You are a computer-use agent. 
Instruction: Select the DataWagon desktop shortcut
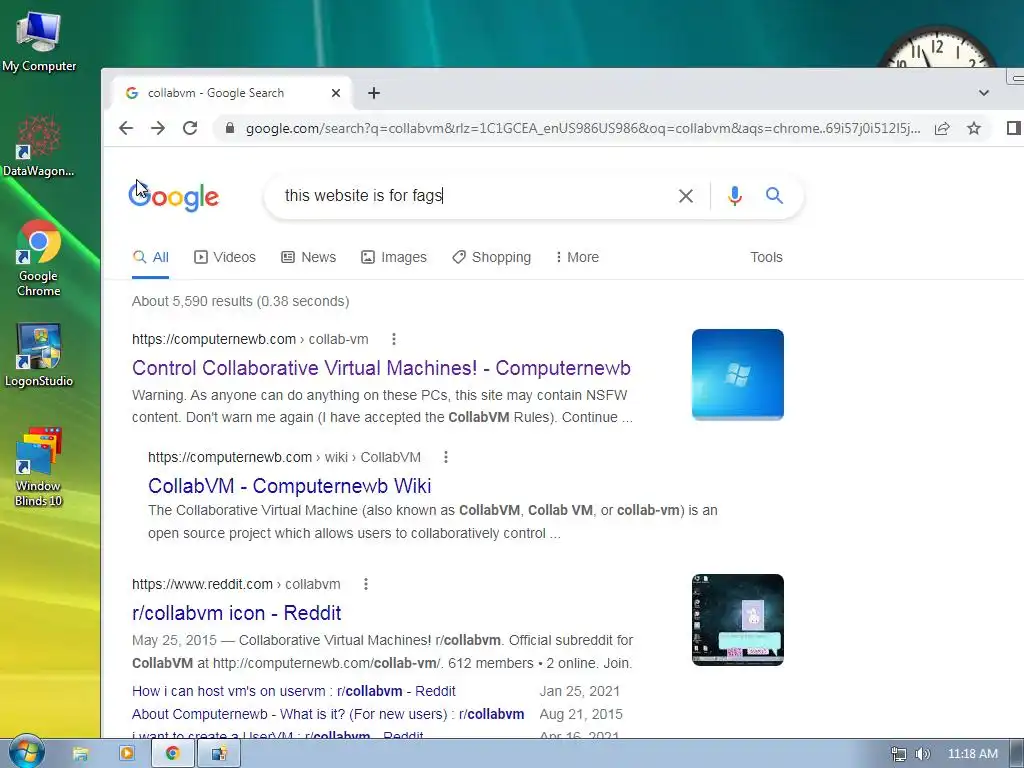[x=39, y=146]
